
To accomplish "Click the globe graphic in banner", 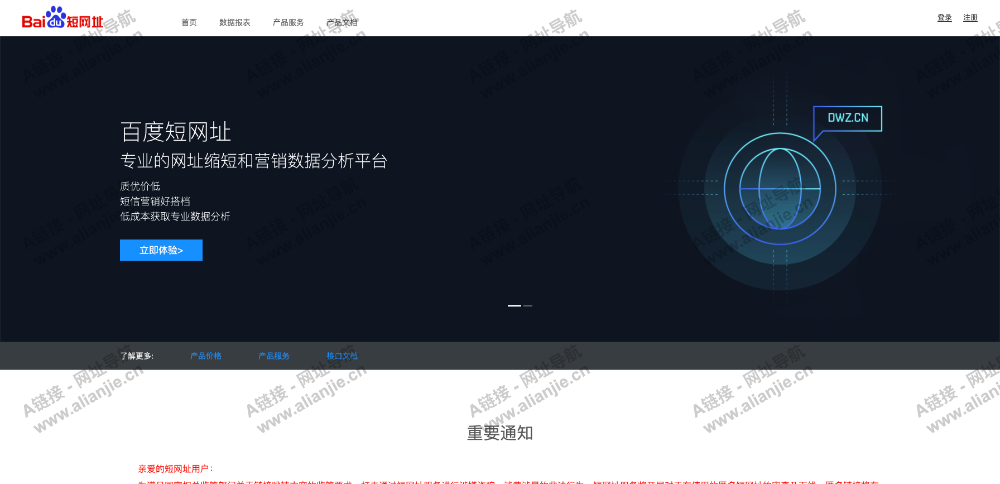I will pyautogui.click(x=780, y=189).
